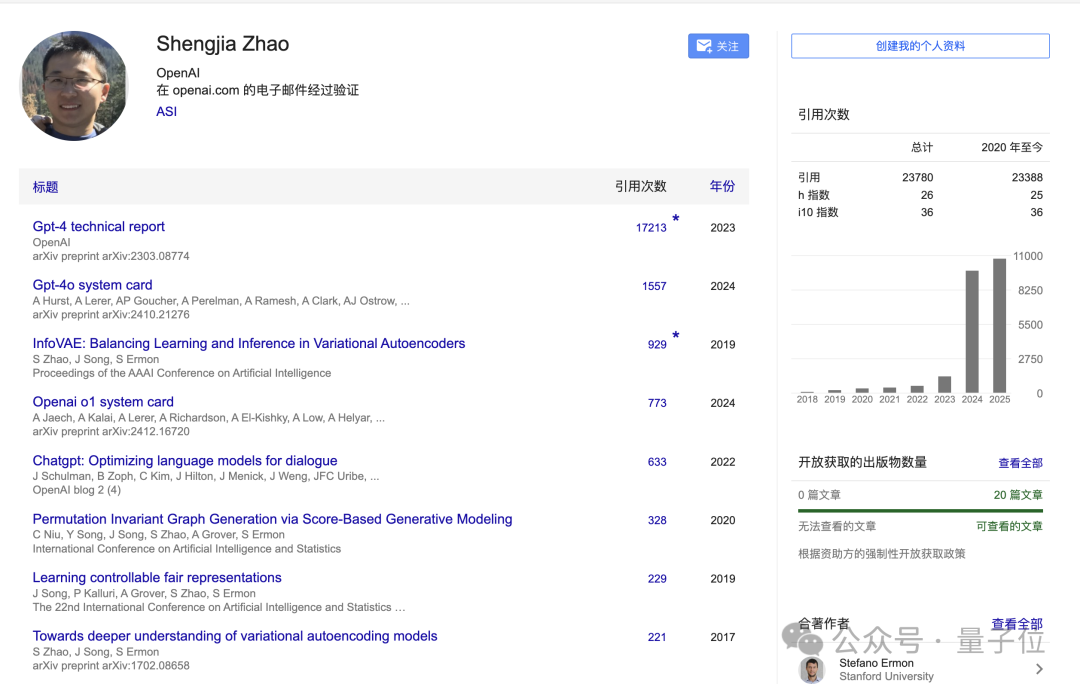Open the Gpt-4 technical report article

tap(98, 226)
